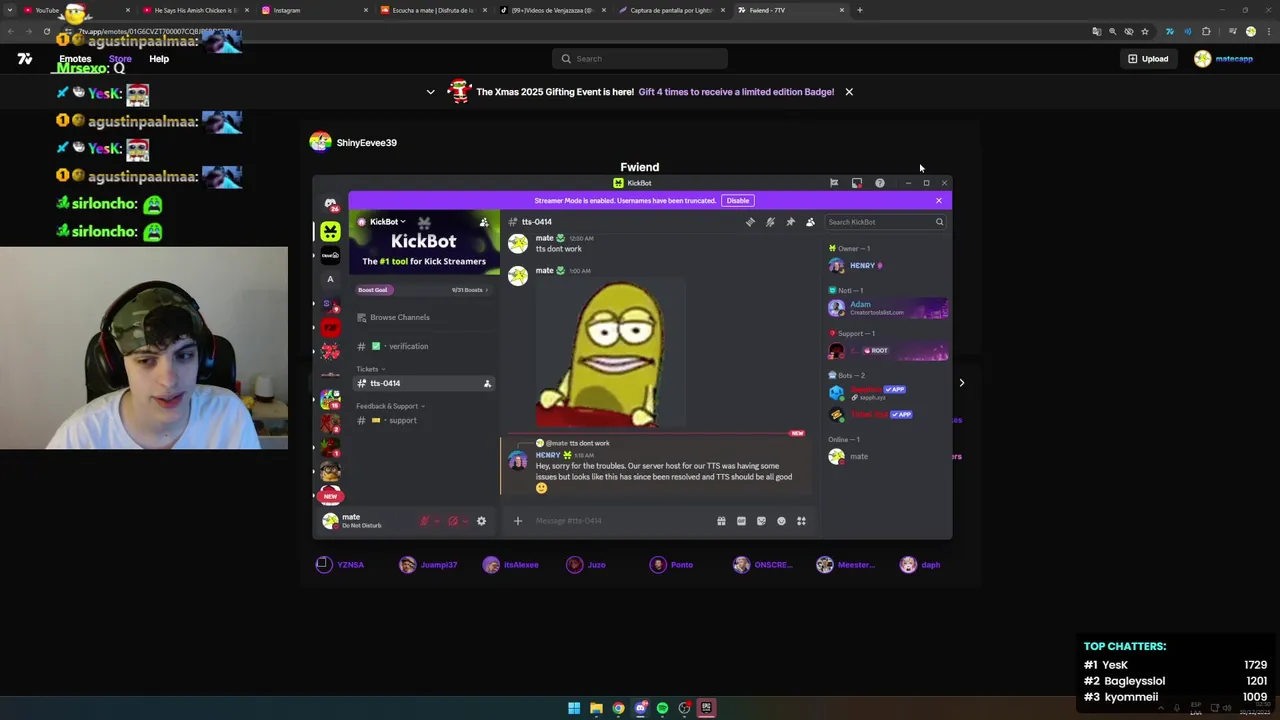Reload the current browser page
This screenshot has width=1280, height=720.
[x=47, y=32]
